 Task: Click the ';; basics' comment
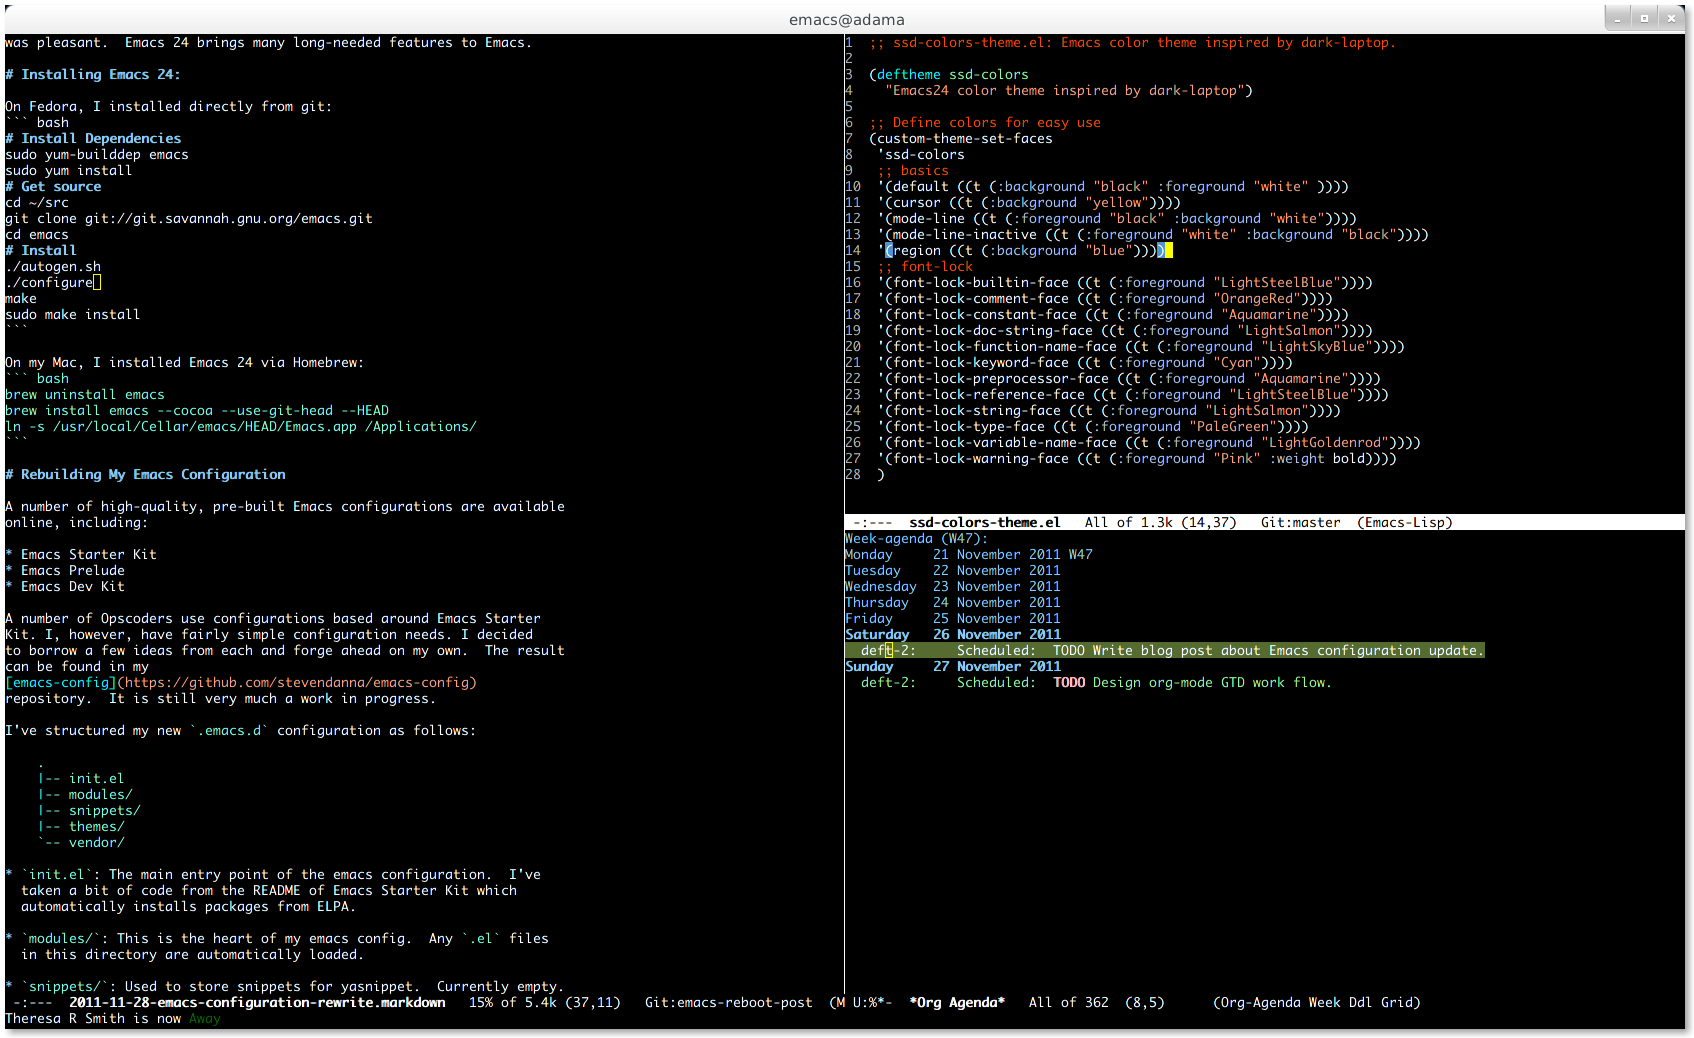tap(913, 170)
